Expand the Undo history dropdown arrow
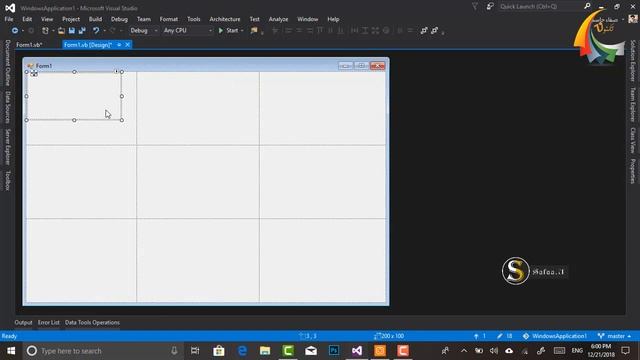 coord(104,31)
